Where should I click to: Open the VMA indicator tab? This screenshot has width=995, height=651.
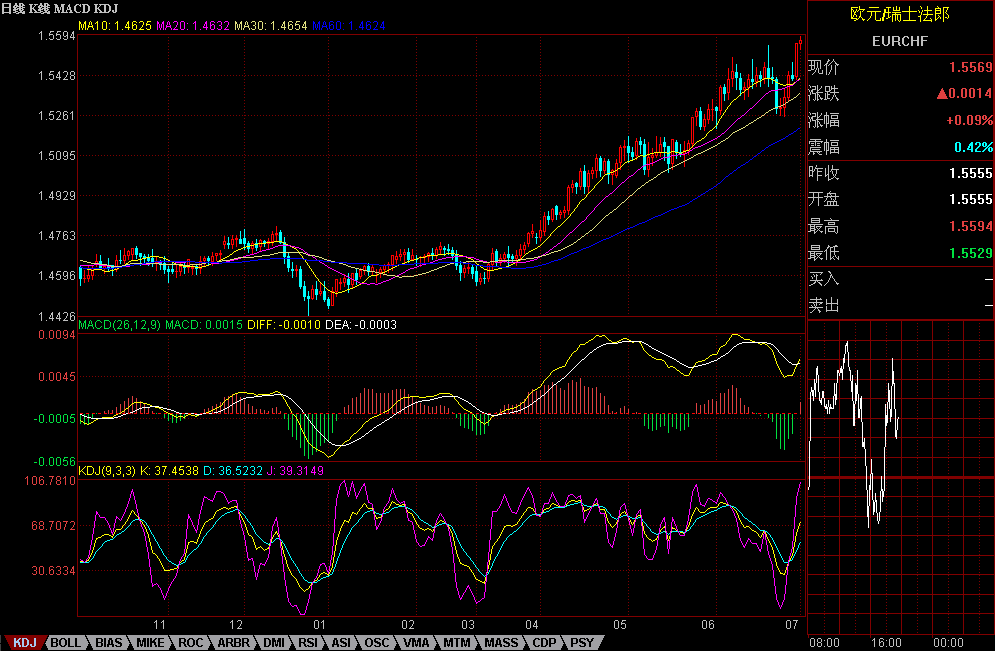click(417, 643)
